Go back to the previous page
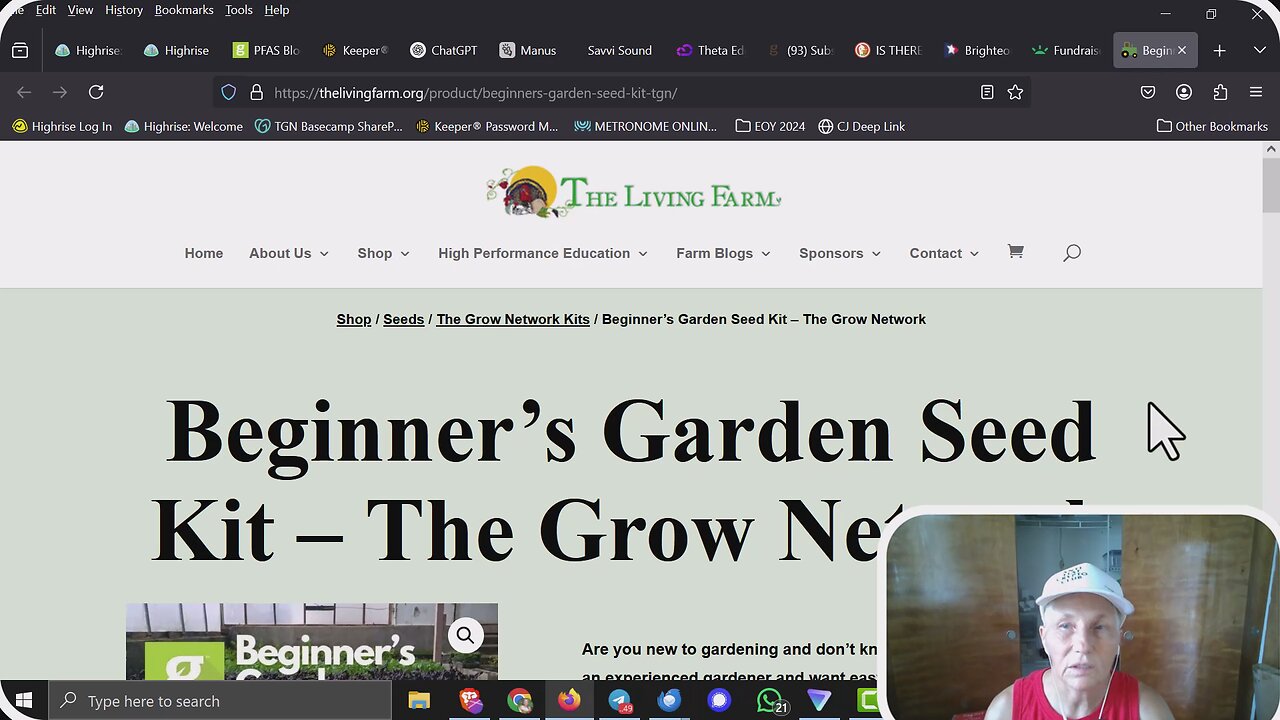This screenshot has height=720, width=1280. (24, 92)
